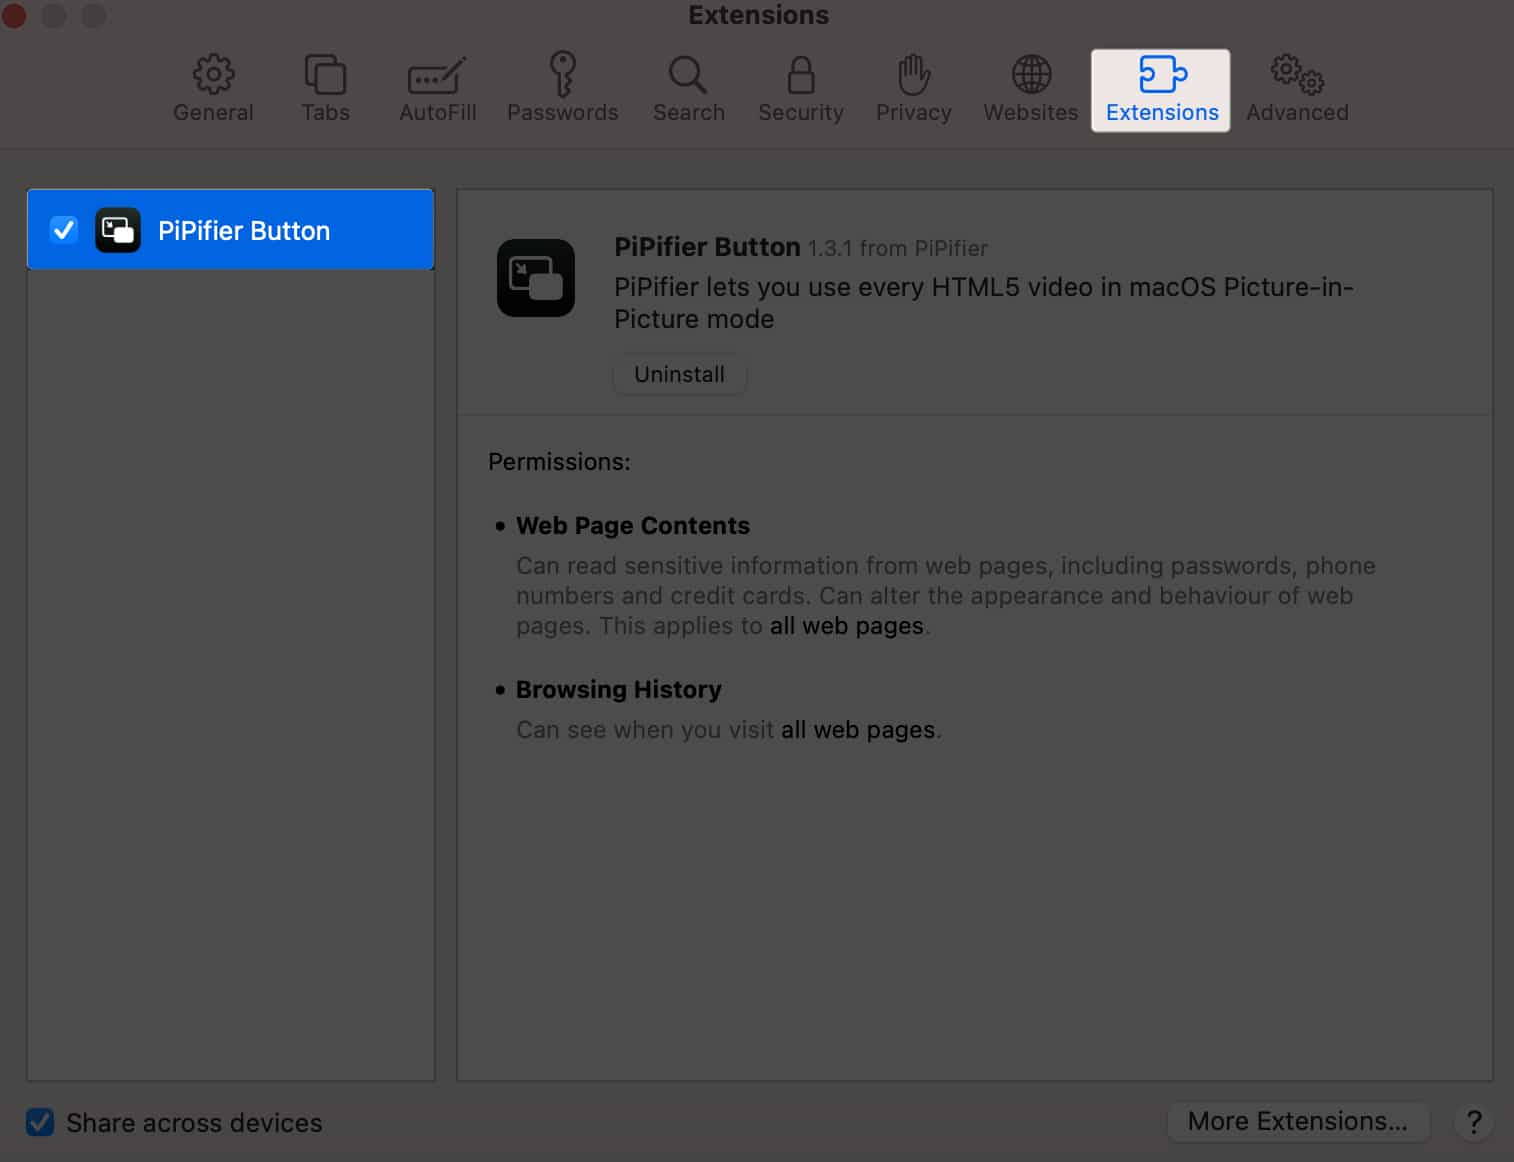The image size is (1514, 1162).
Task: Click the extension description about HTML5 video
Action: pyautogui.click(x=983, y=303)
